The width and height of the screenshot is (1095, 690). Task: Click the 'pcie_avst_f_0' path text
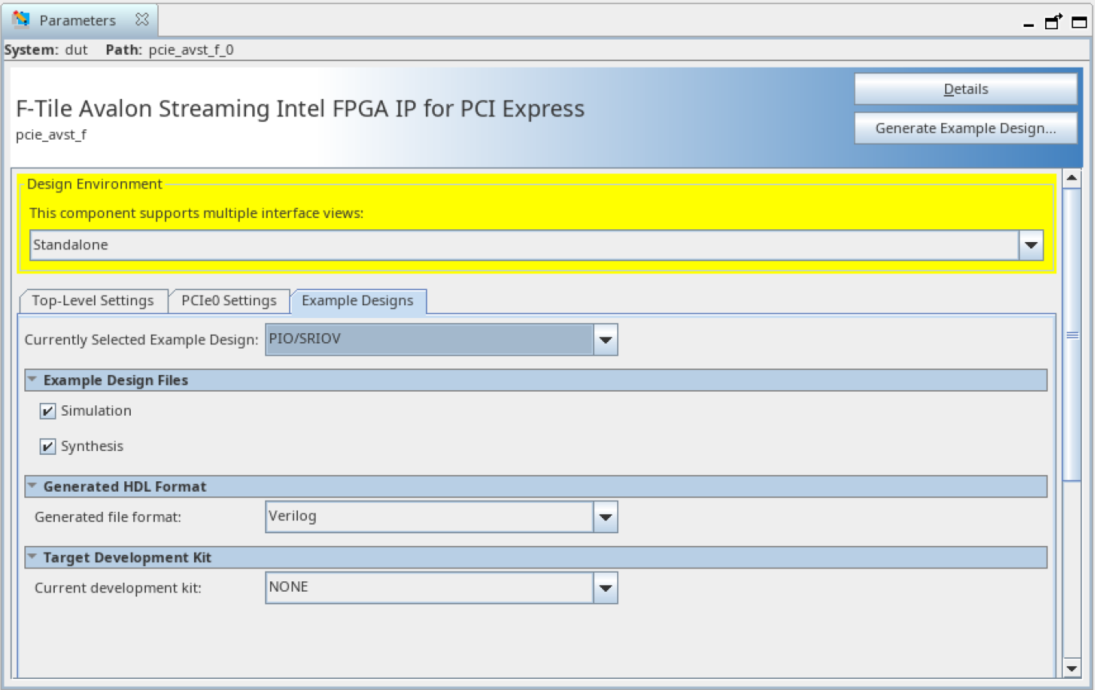191,50
